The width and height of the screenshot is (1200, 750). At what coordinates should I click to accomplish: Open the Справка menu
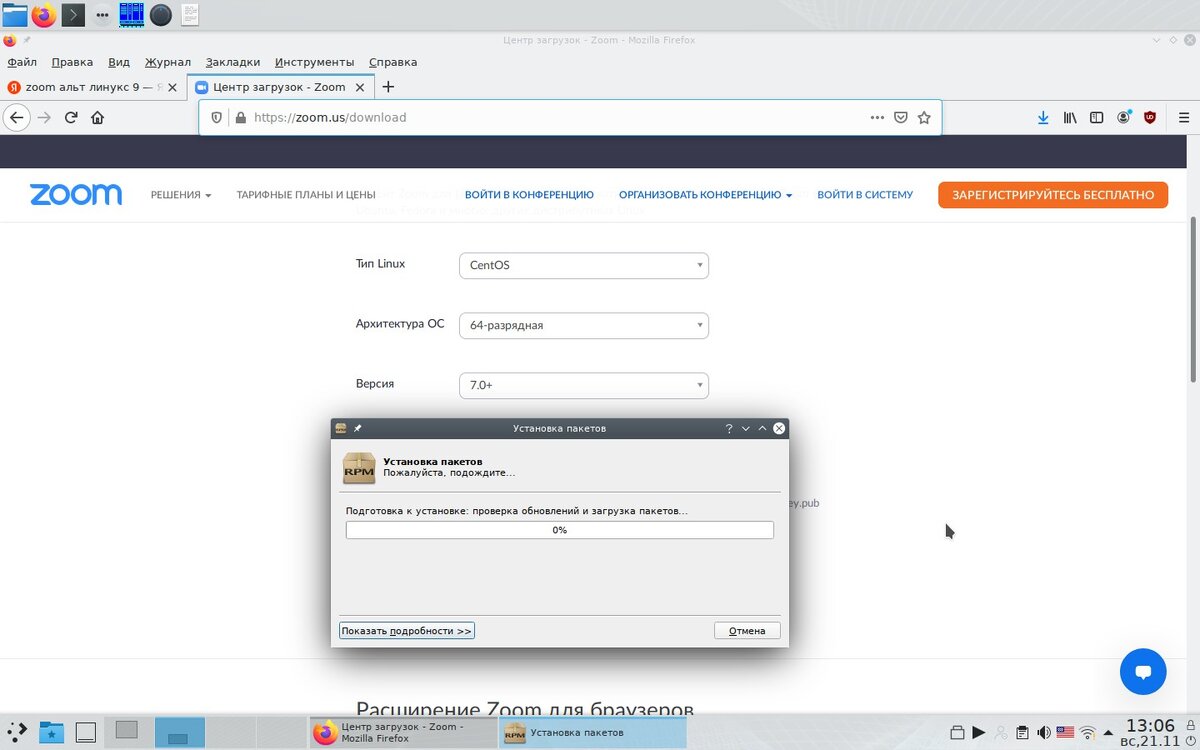click(x=393, y=62)
